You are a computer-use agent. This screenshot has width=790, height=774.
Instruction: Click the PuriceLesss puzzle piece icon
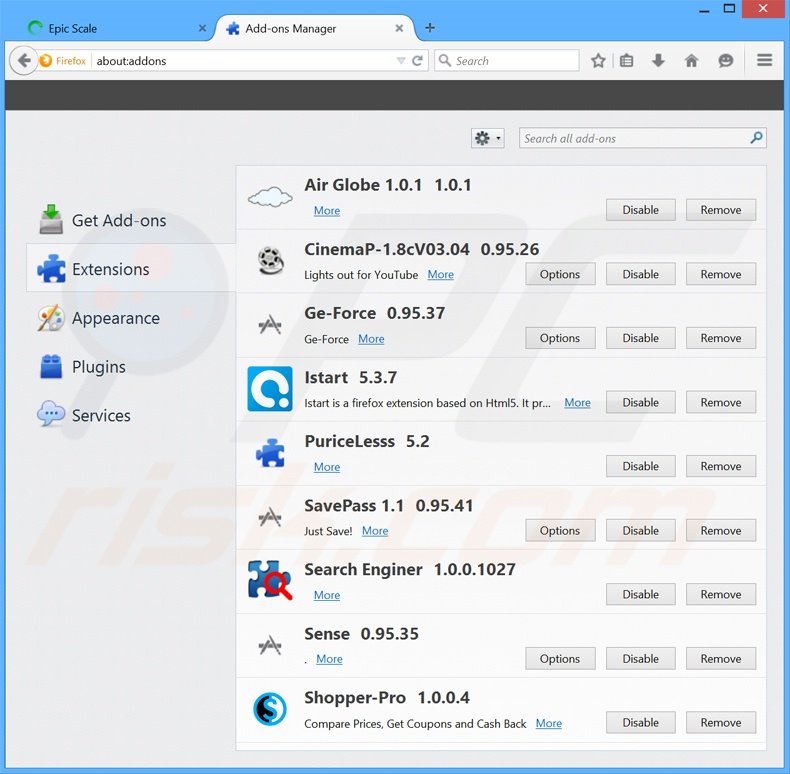coord(271,453)
